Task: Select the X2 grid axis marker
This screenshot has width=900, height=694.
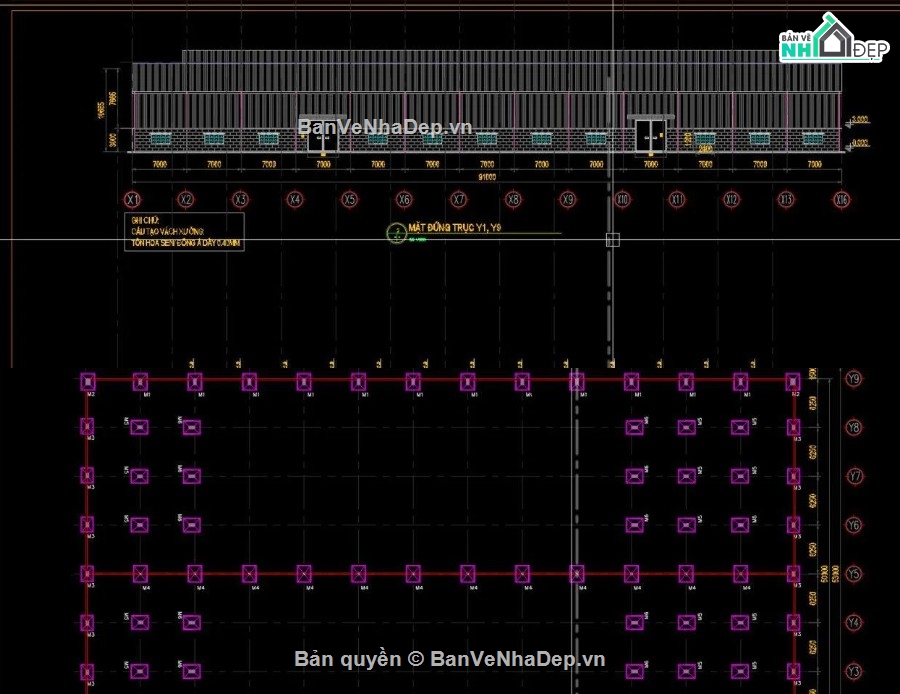Action: [185, 200]
